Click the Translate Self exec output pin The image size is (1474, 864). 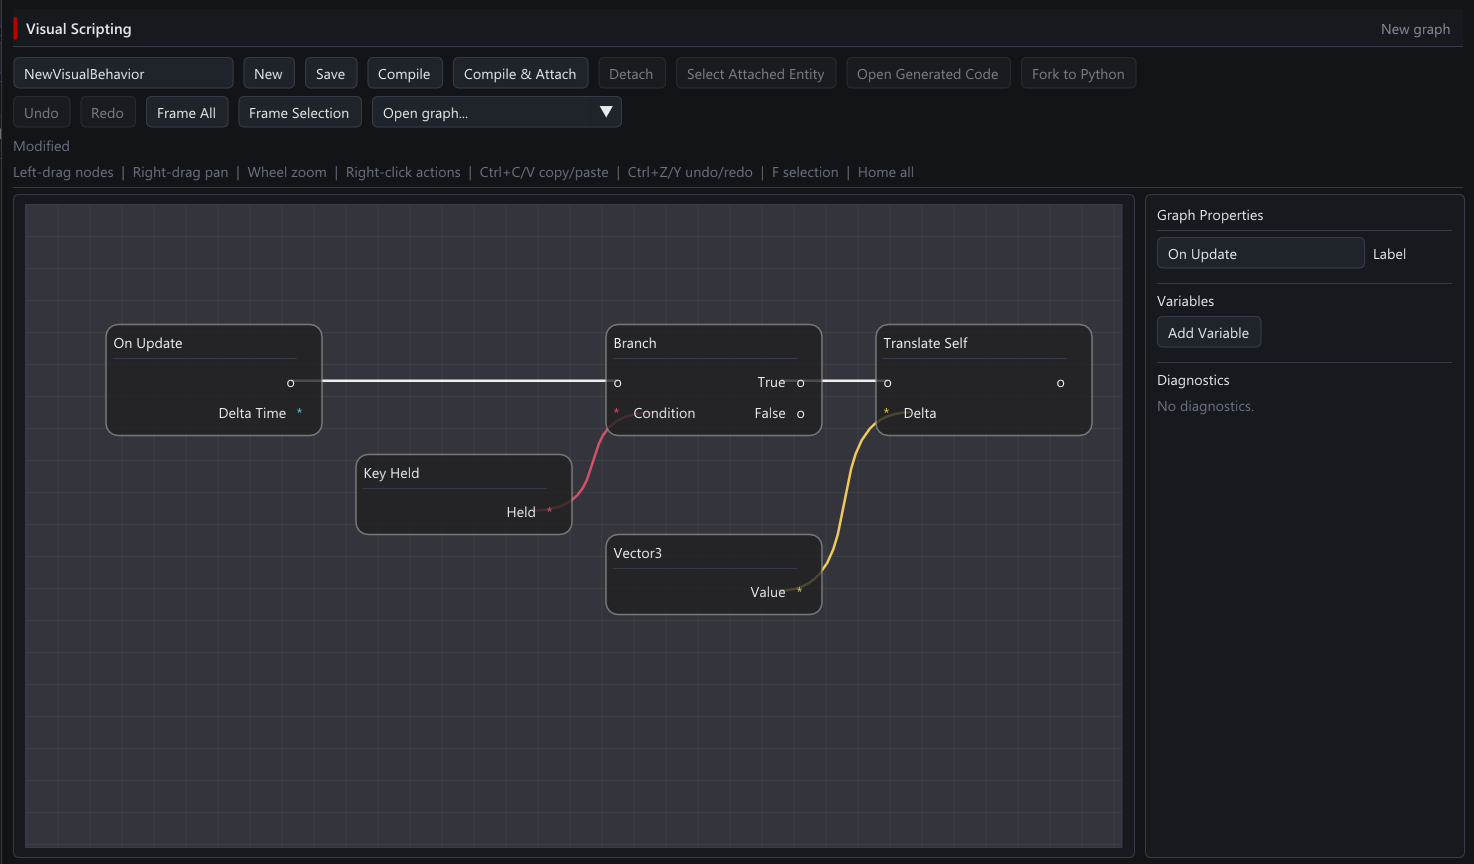(1061, 383)
